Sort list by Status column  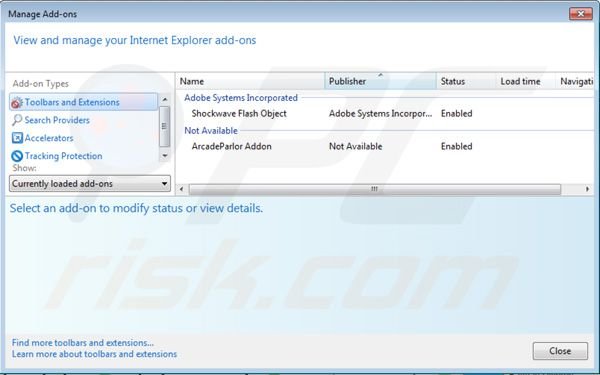point(466,81)
